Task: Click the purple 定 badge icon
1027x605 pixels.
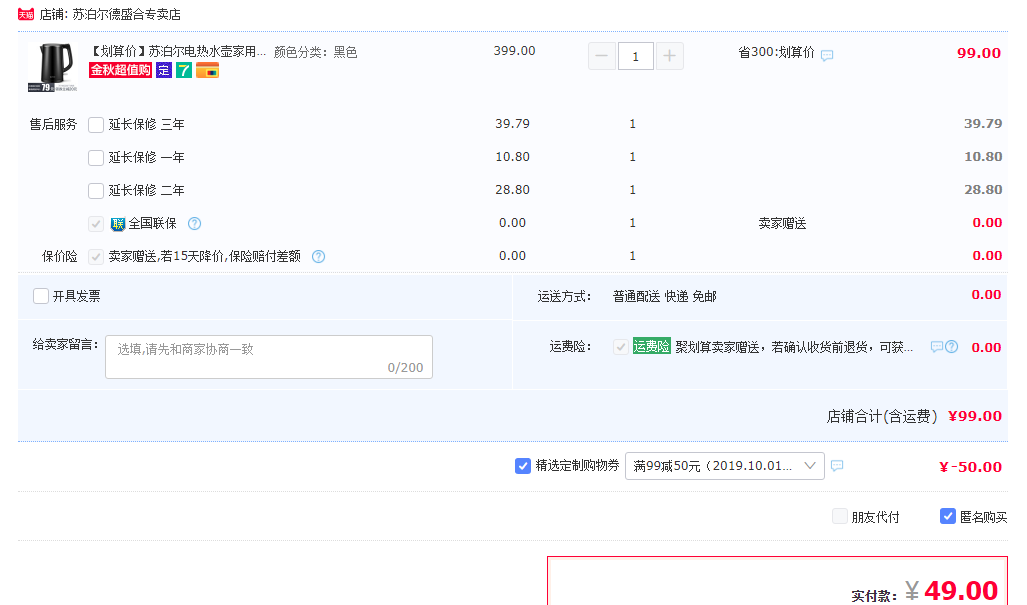Action: tap(164, 70)
